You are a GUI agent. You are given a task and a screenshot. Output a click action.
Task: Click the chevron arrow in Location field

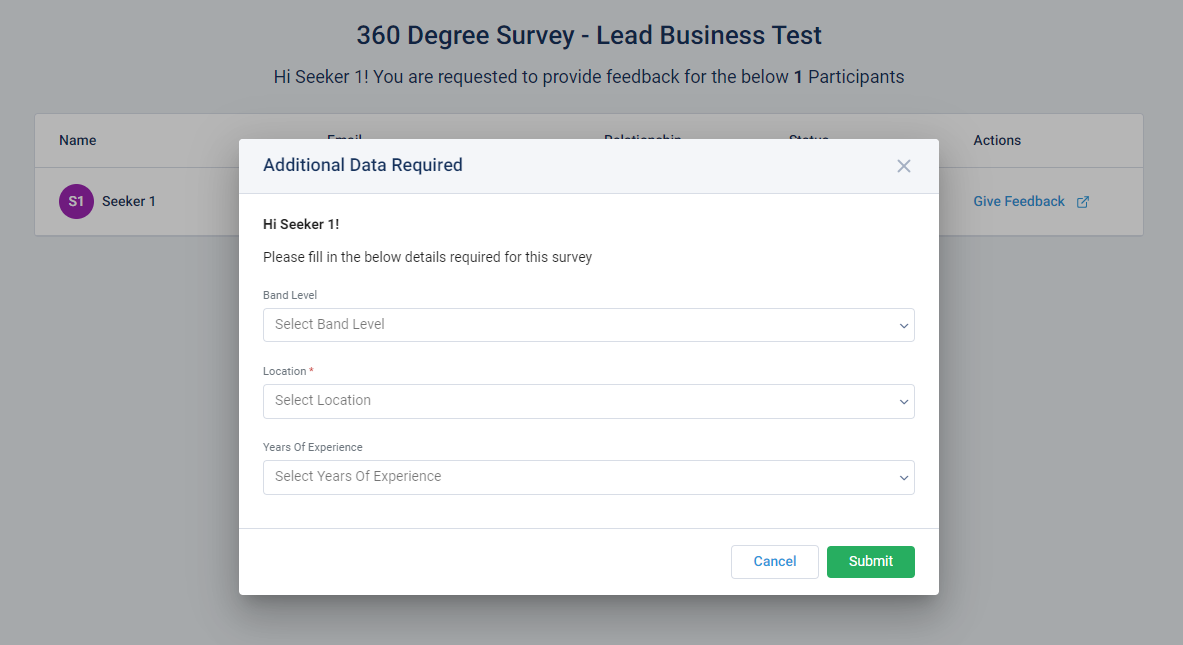coord(903,402)
